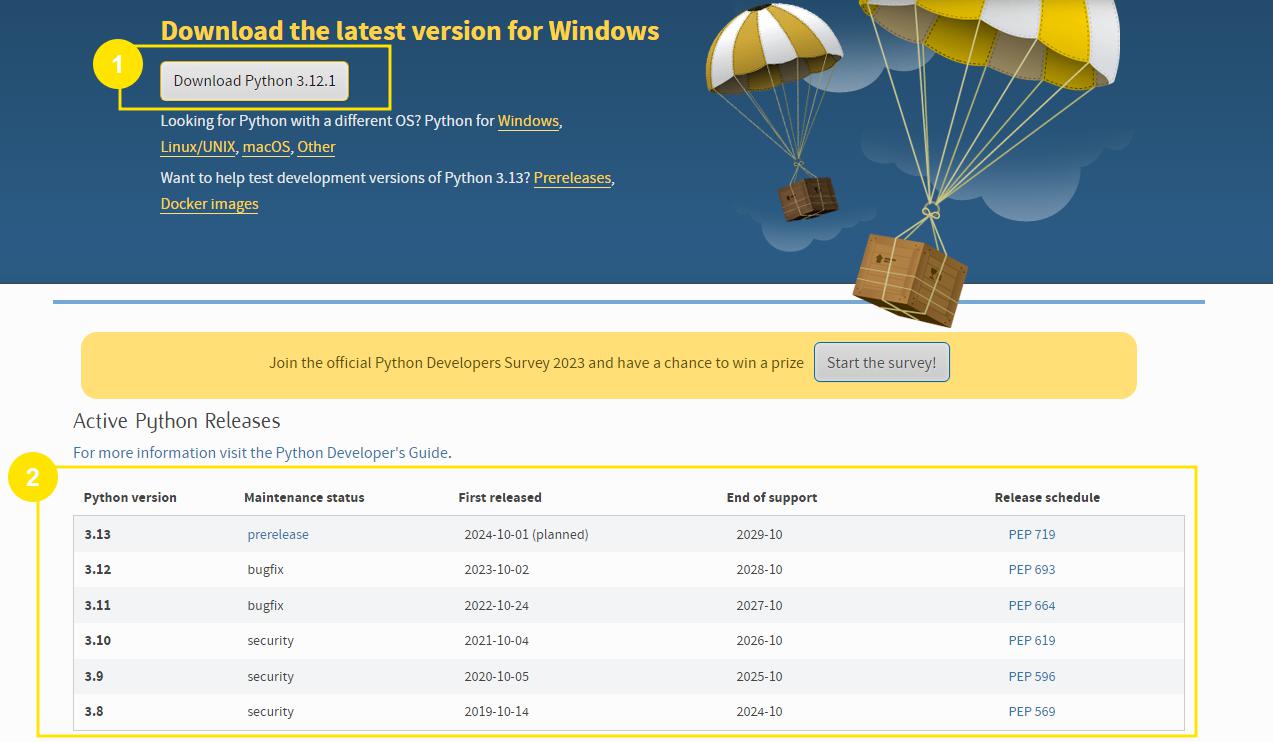Open the PEP 569 release schedule link

coord(1032,712)
